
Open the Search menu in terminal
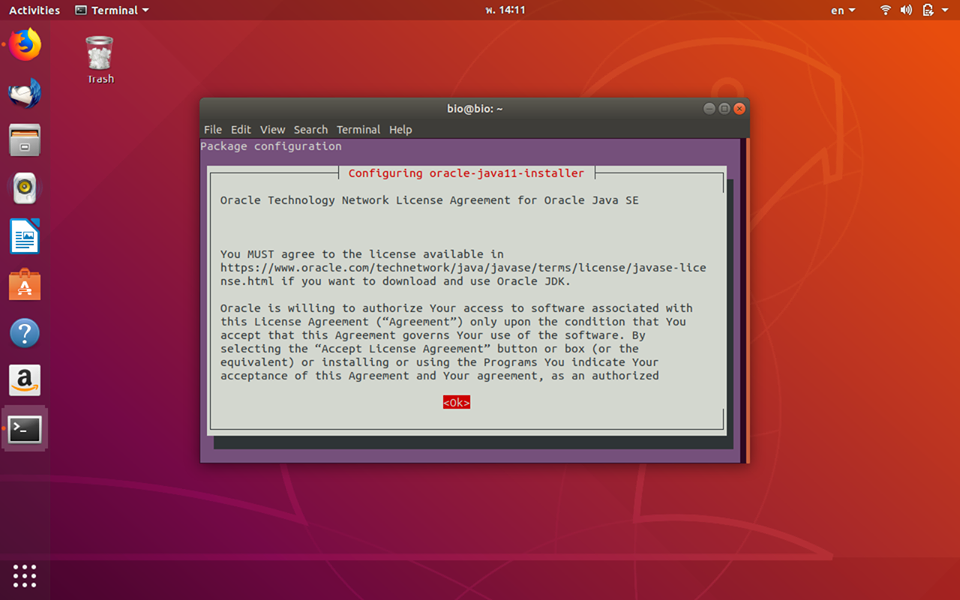(x=310, y=129)
